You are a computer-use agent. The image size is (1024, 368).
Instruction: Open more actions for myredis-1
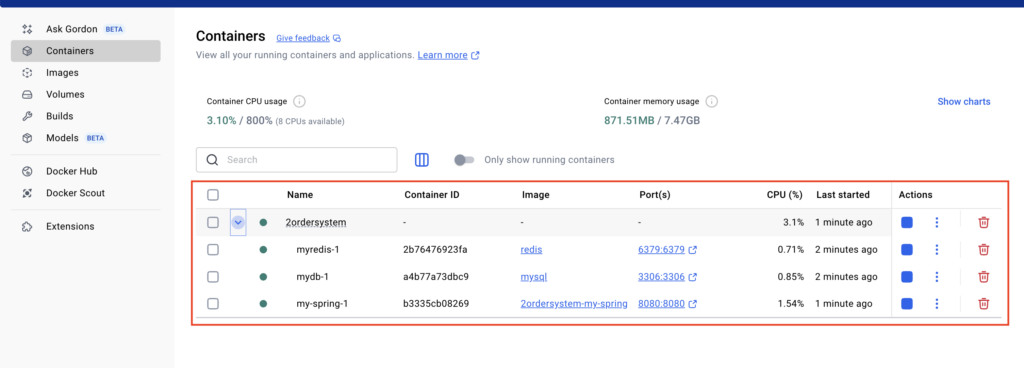936,250
